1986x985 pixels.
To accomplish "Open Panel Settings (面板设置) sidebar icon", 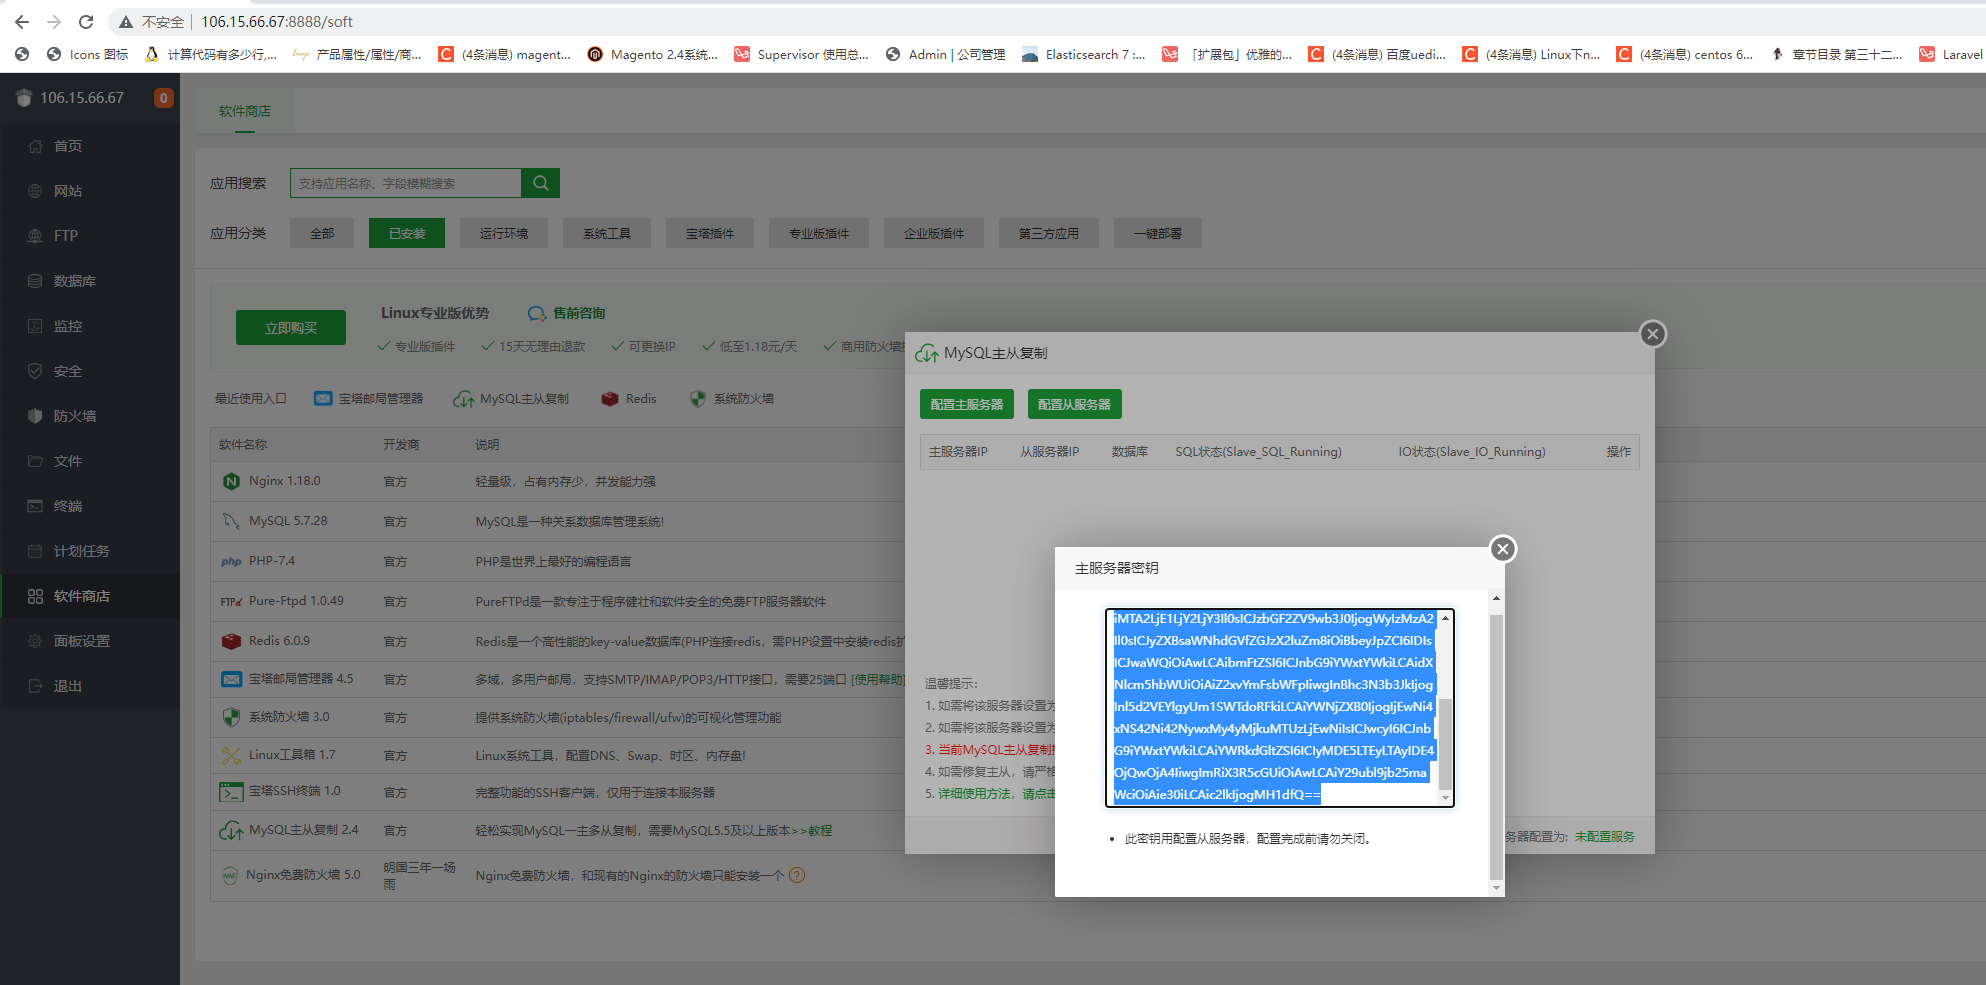I will (35, 641).
